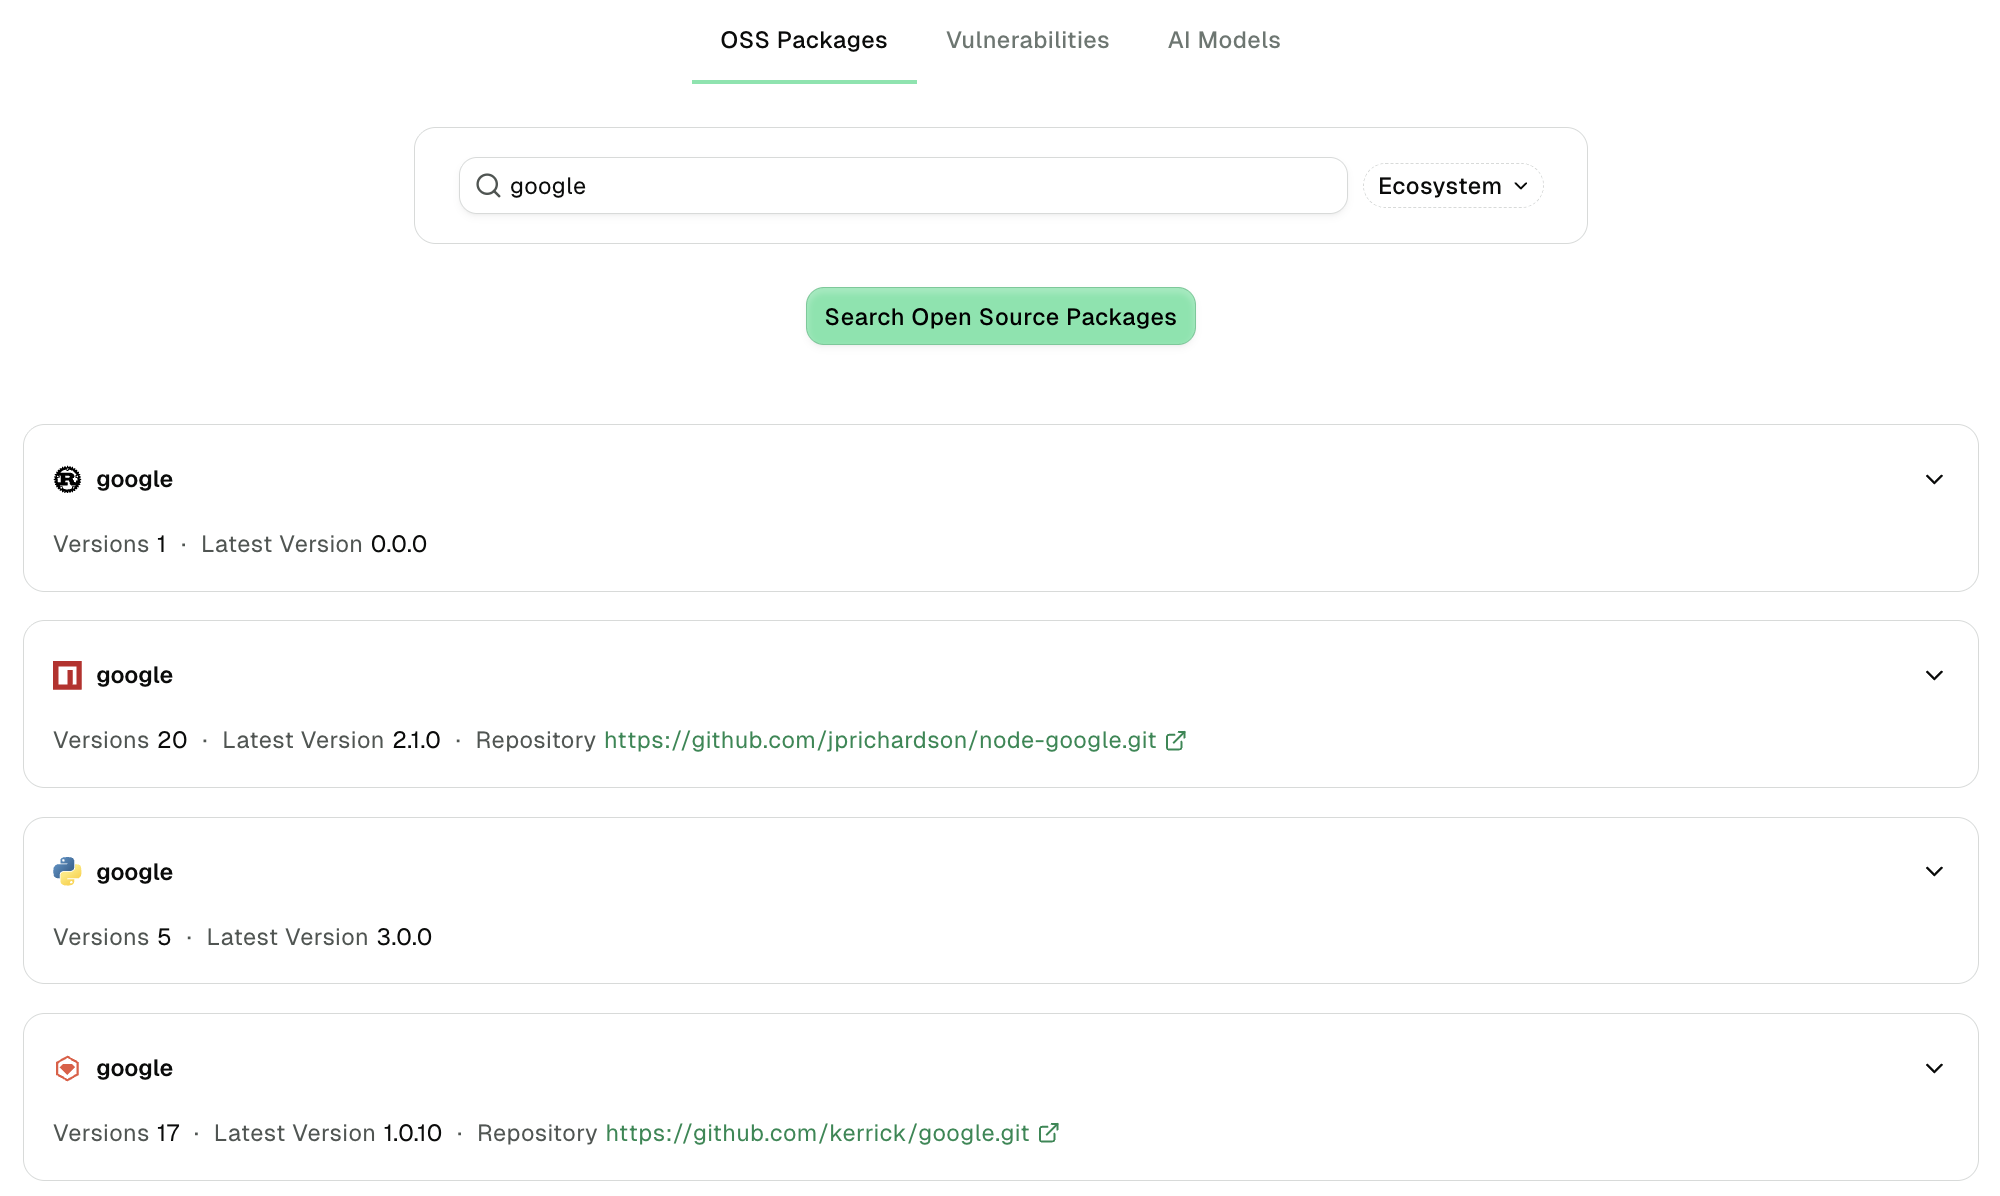This screenshot has height=1196, width=2000.
Task: Click the Latest Version 2.1.0 text
Action: [x=331, y=740]
